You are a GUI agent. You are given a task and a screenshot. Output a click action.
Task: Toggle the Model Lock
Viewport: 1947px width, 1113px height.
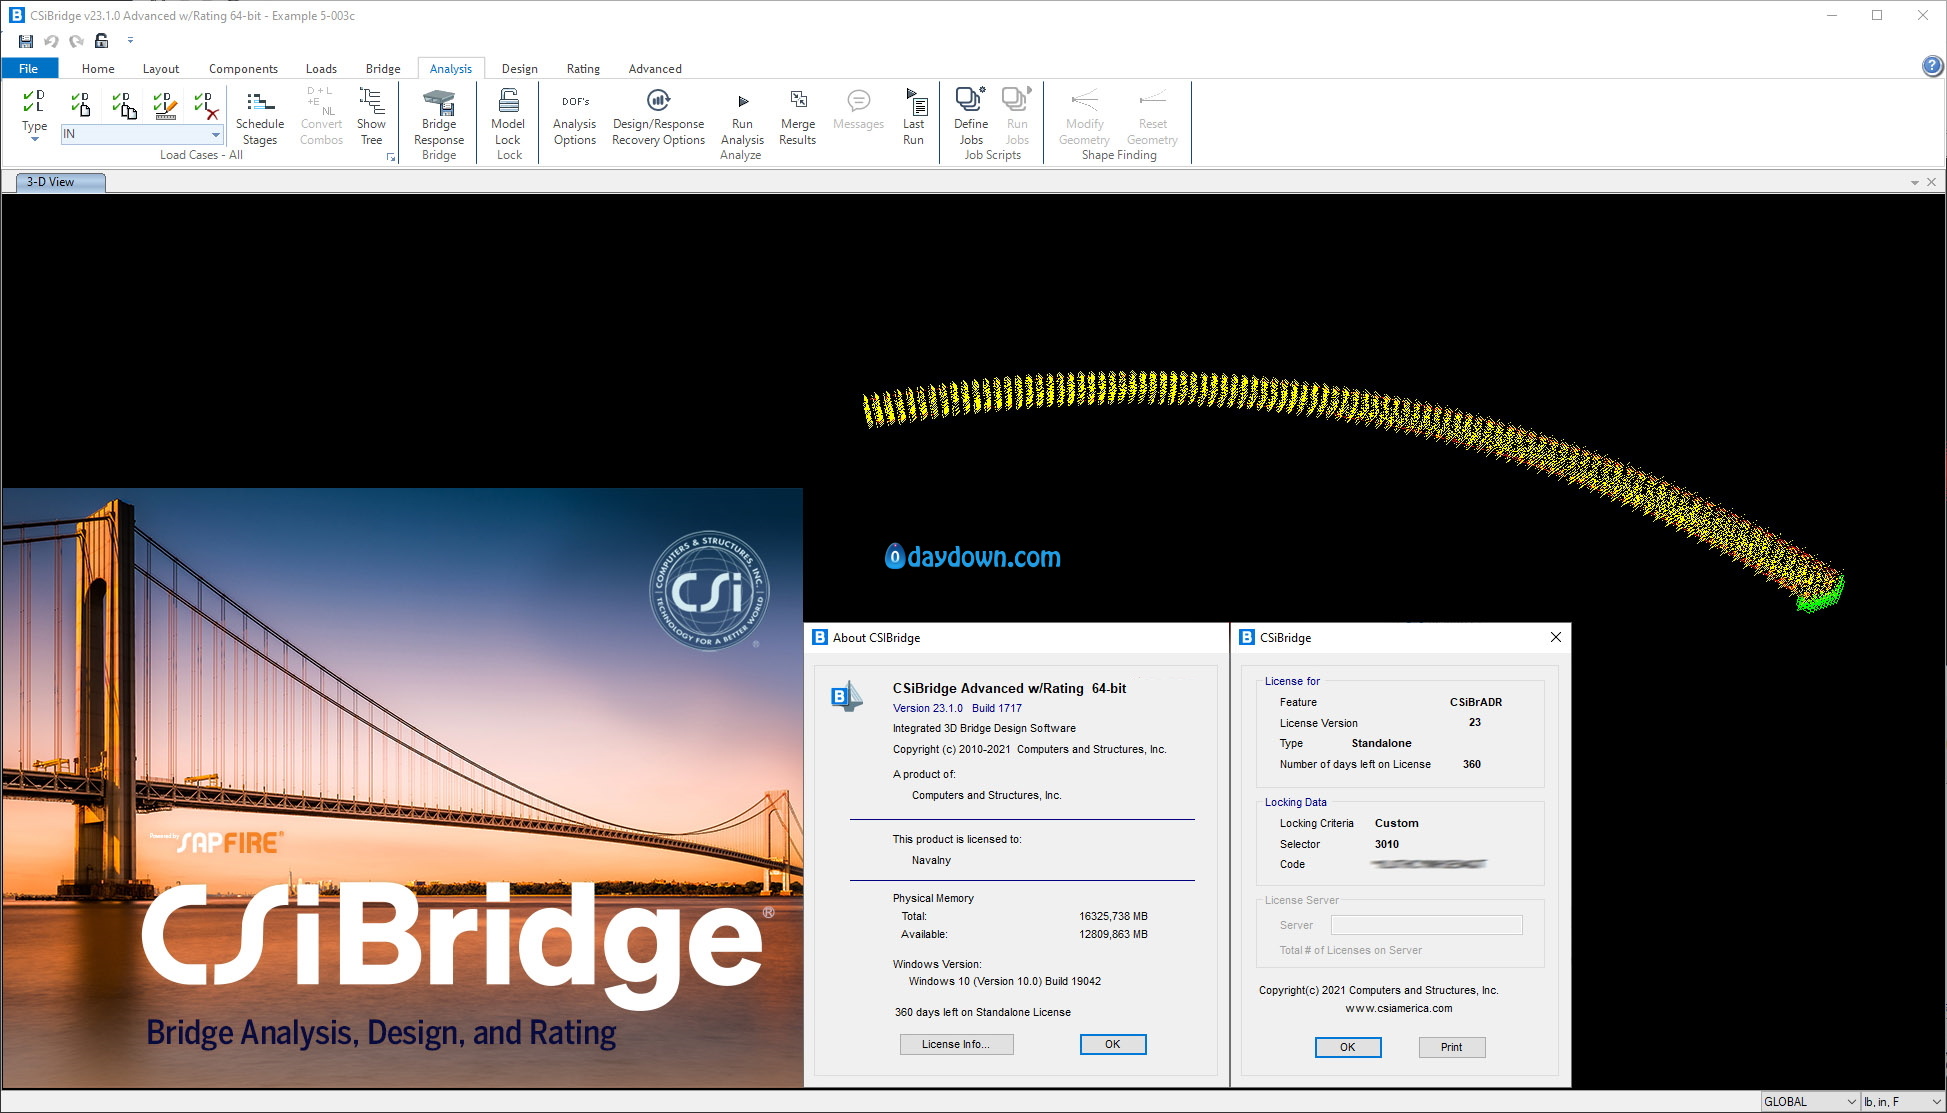(508, 117)
